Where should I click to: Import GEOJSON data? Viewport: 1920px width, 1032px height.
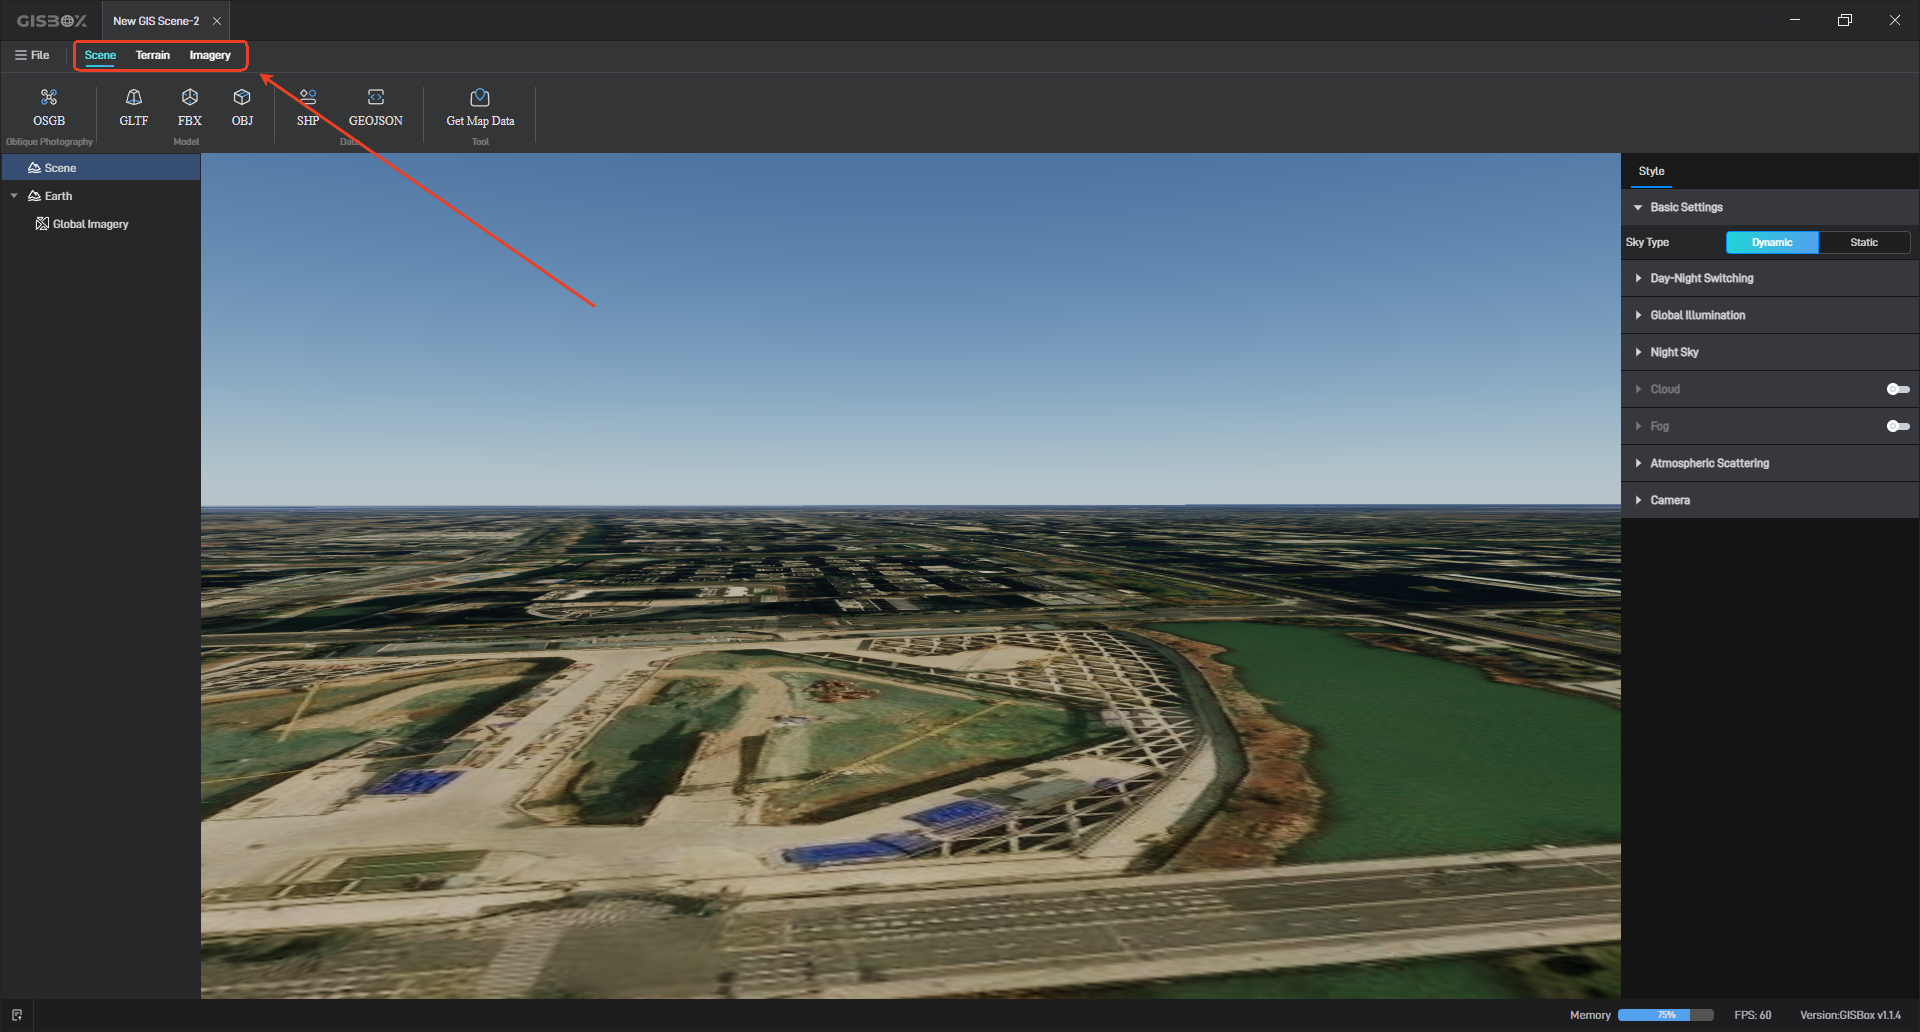tap(375, 107)
